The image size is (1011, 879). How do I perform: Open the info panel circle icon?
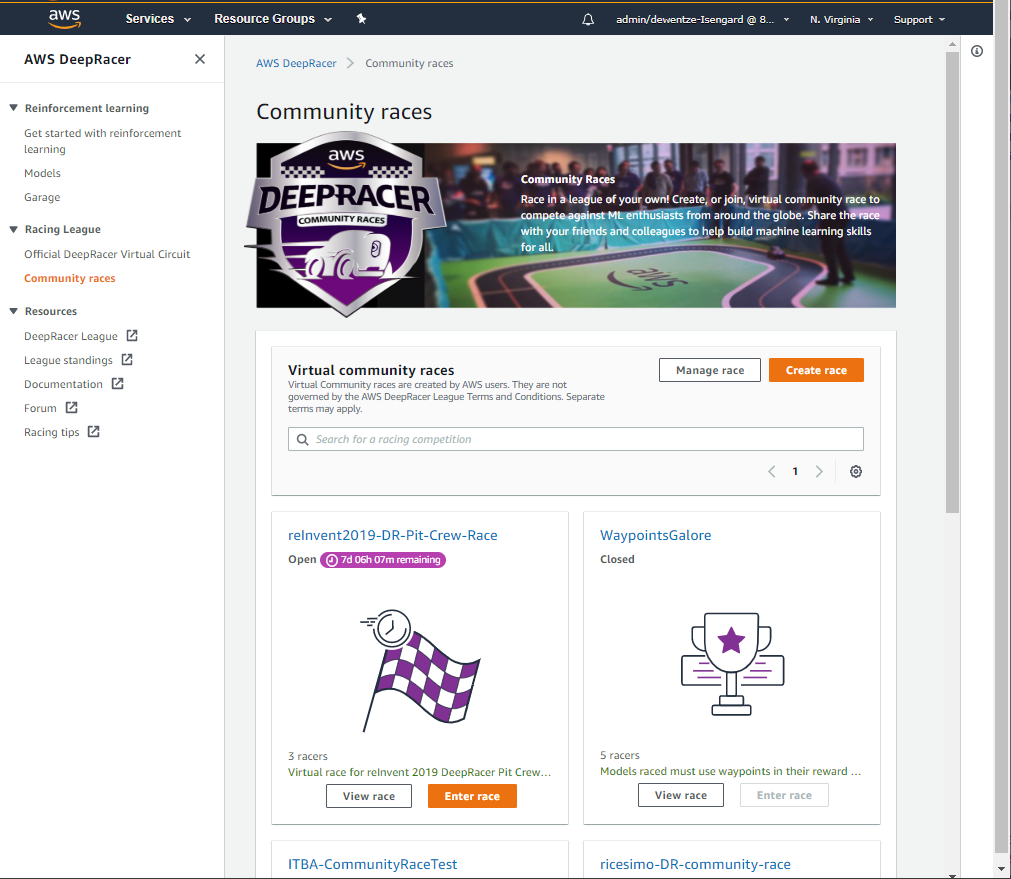(977, 51)
